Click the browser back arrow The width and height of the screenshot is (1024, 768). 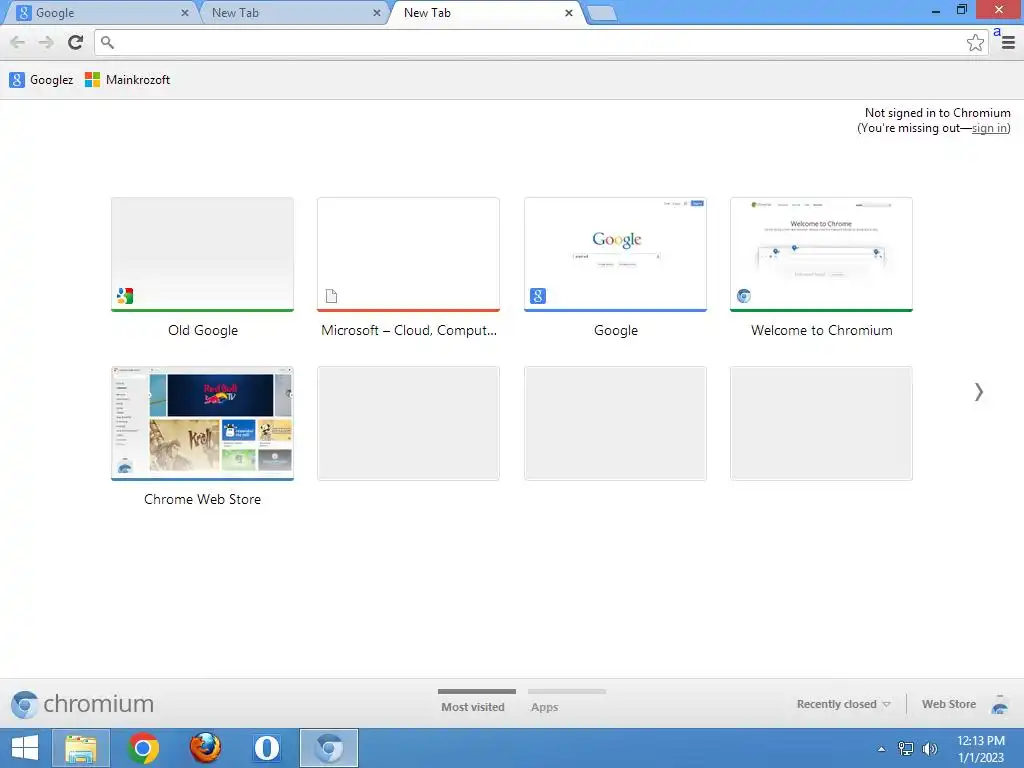18,42
